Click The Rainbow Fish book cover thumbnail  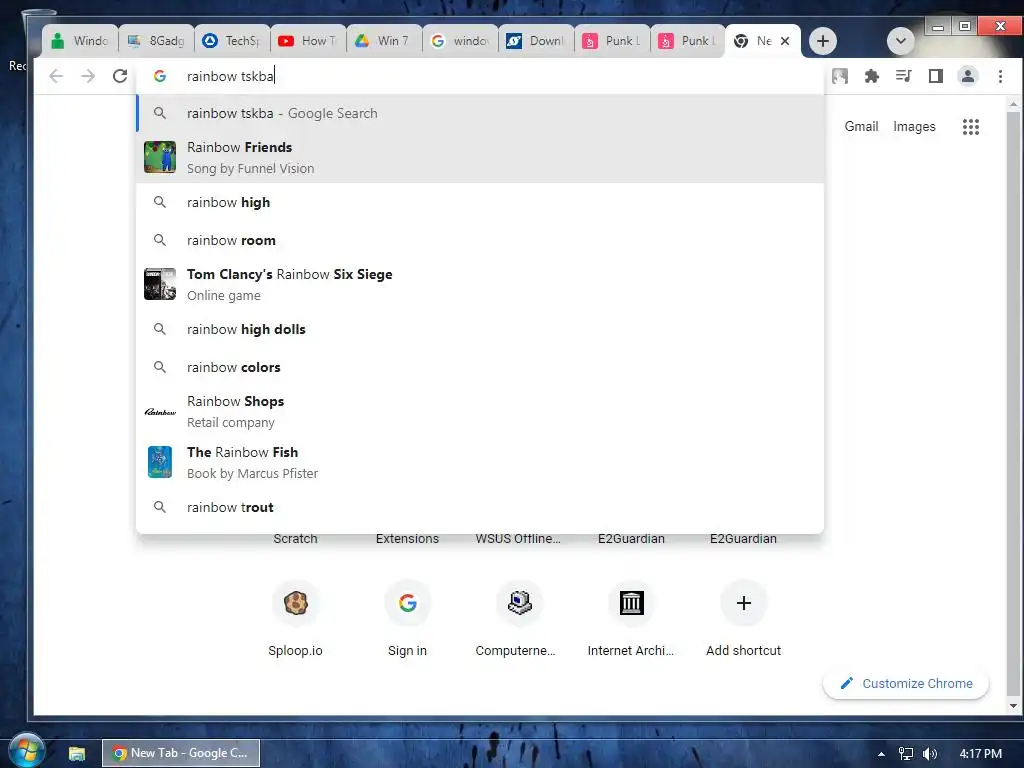point(160,462)
